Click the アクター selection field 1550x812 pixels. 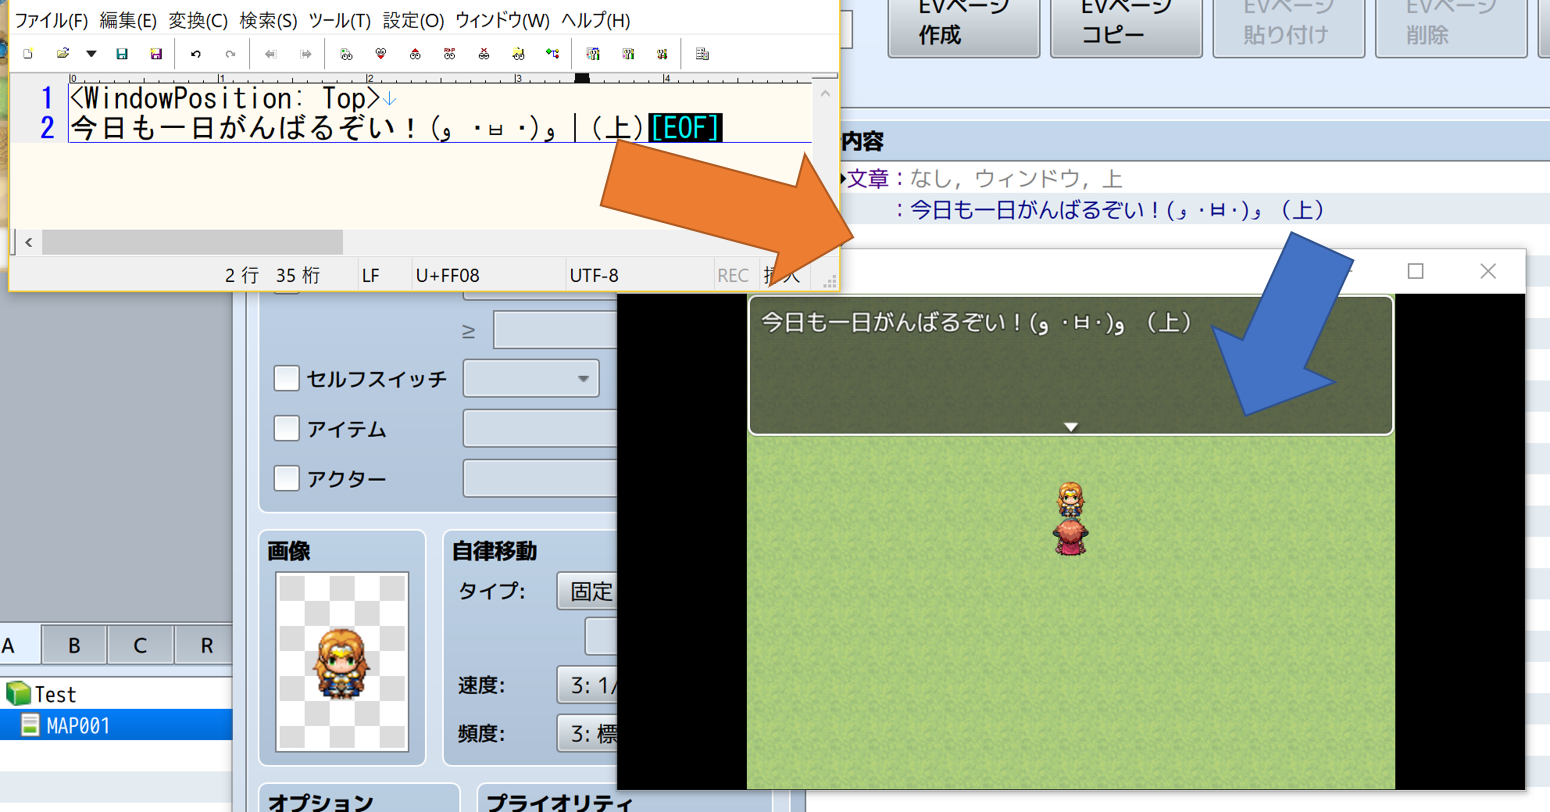tap(540, 479)
